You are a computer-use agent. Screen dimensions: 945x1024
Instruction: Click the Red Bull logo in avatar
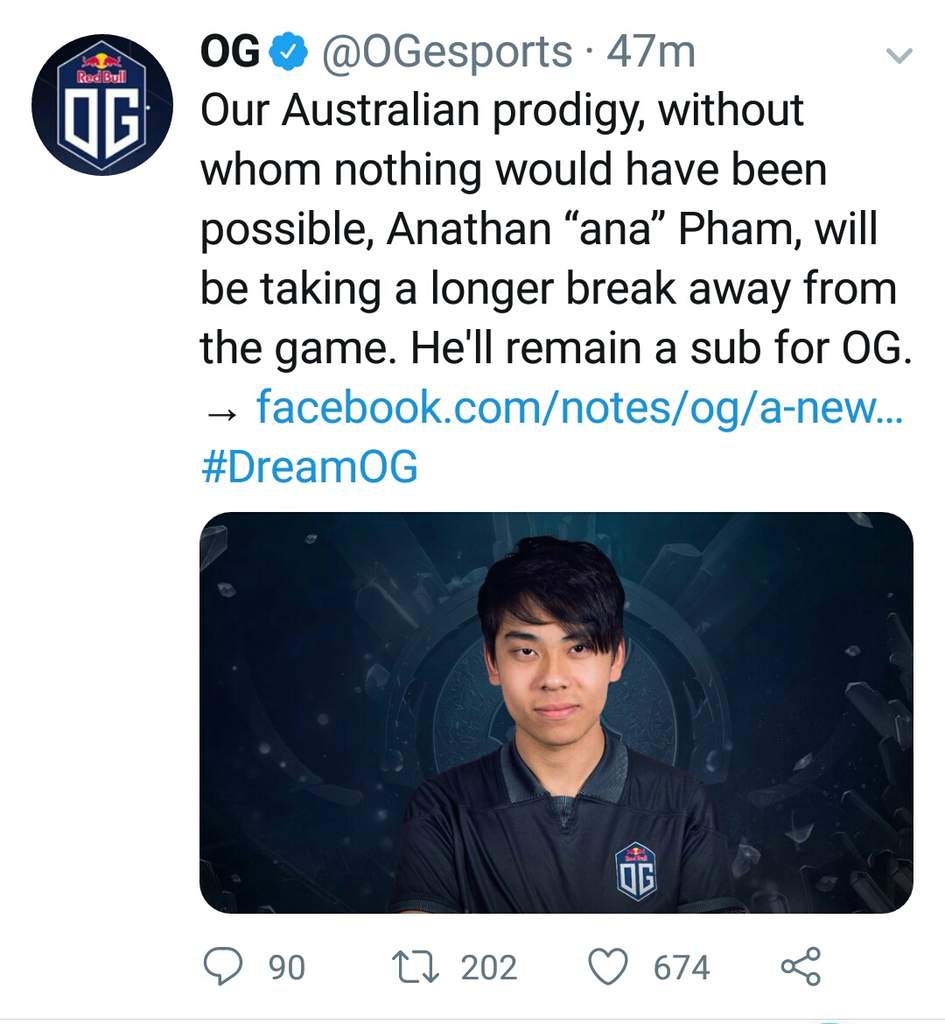tap(102, 67)
